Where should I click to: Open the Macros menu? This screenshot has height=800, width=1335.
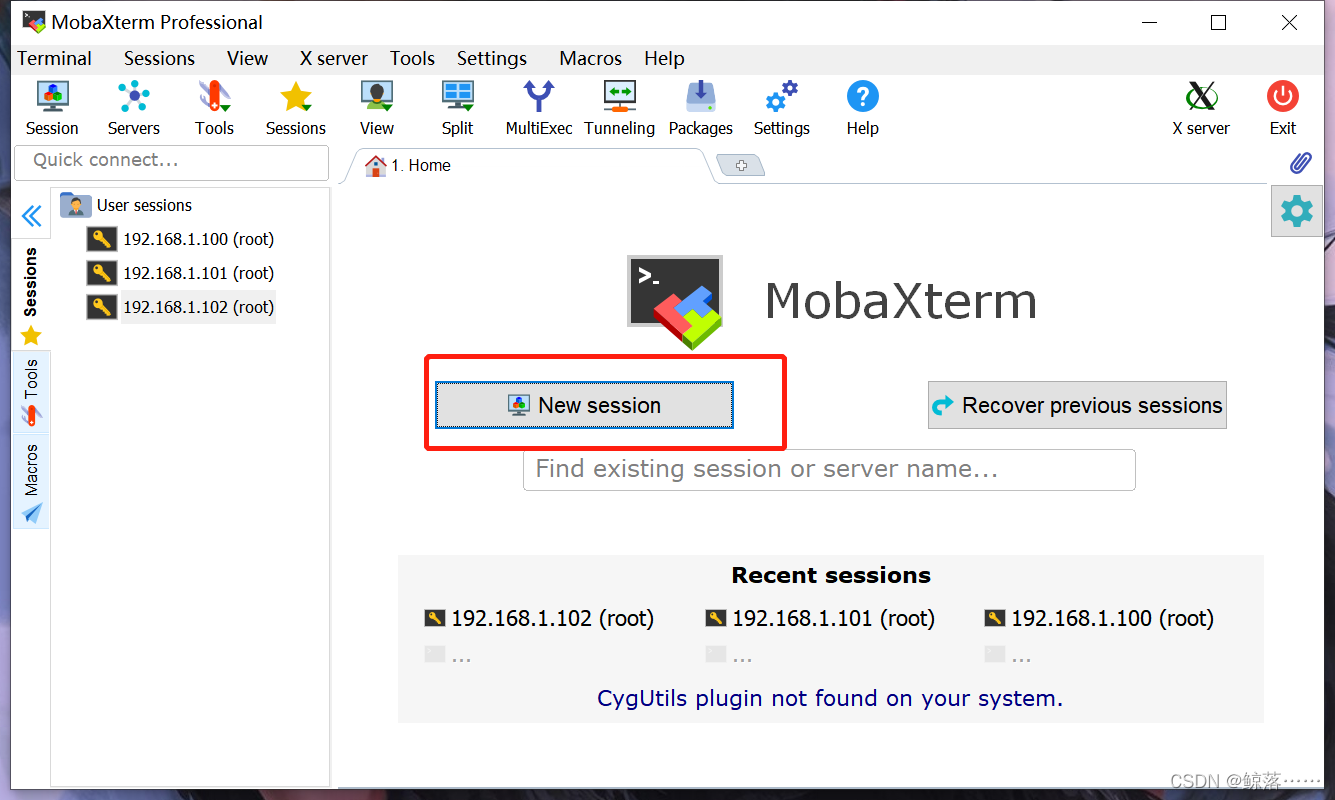coord(590,58)
